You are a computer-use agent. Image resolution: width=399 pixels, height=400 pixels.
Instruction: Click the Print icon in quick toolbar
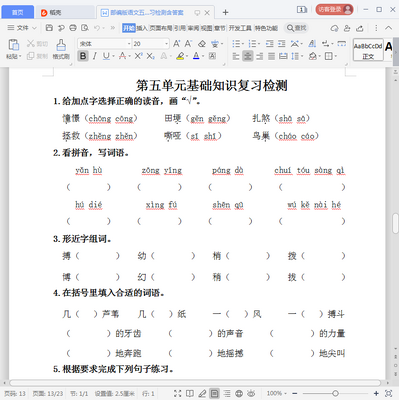[73, 28]
